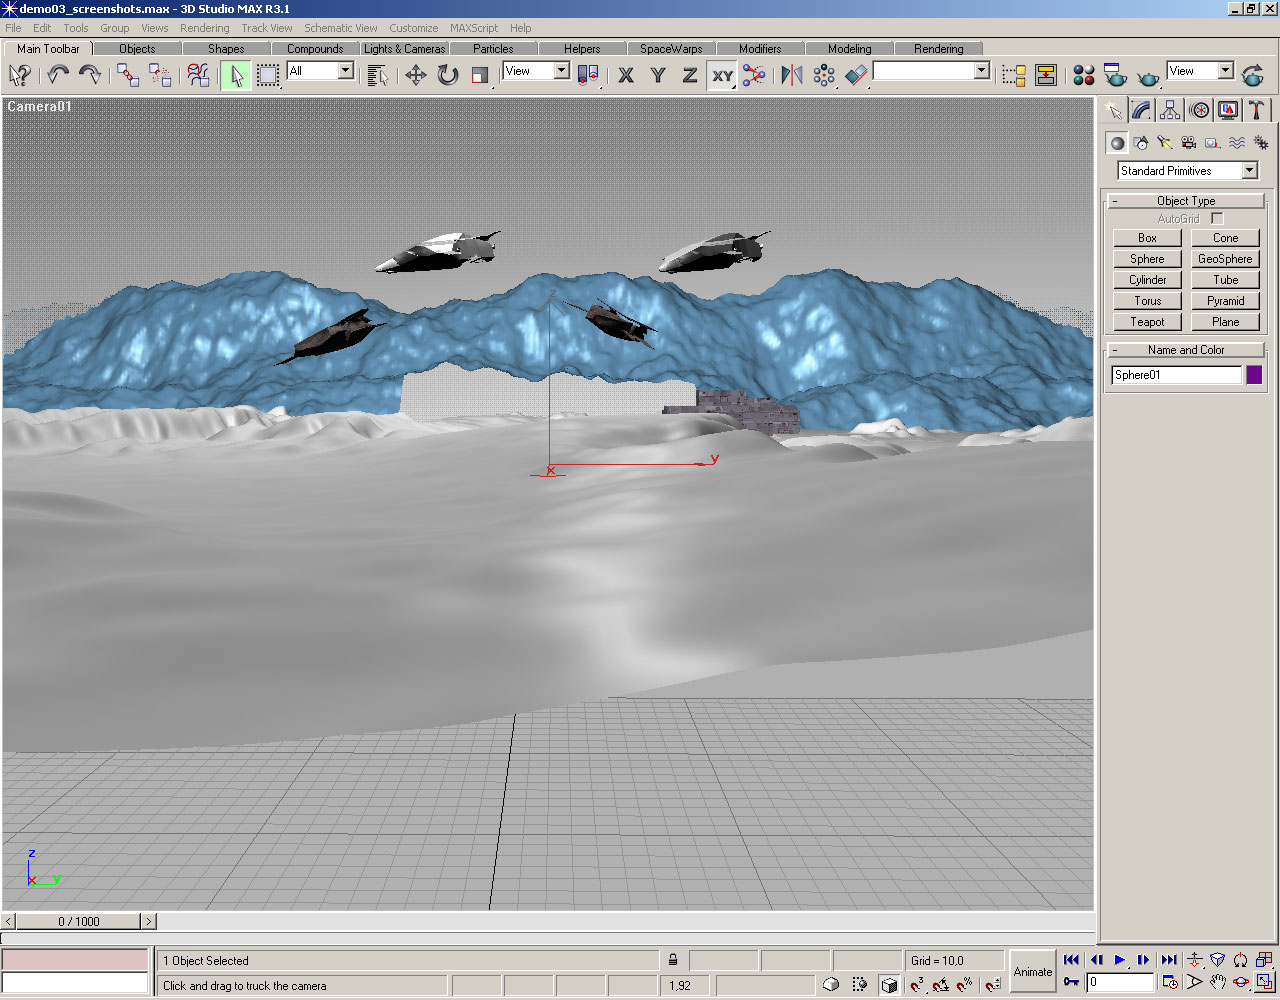Select the Move transform tool
This screenshot has width=1280, height=1000.
click(x=415, y=75)
